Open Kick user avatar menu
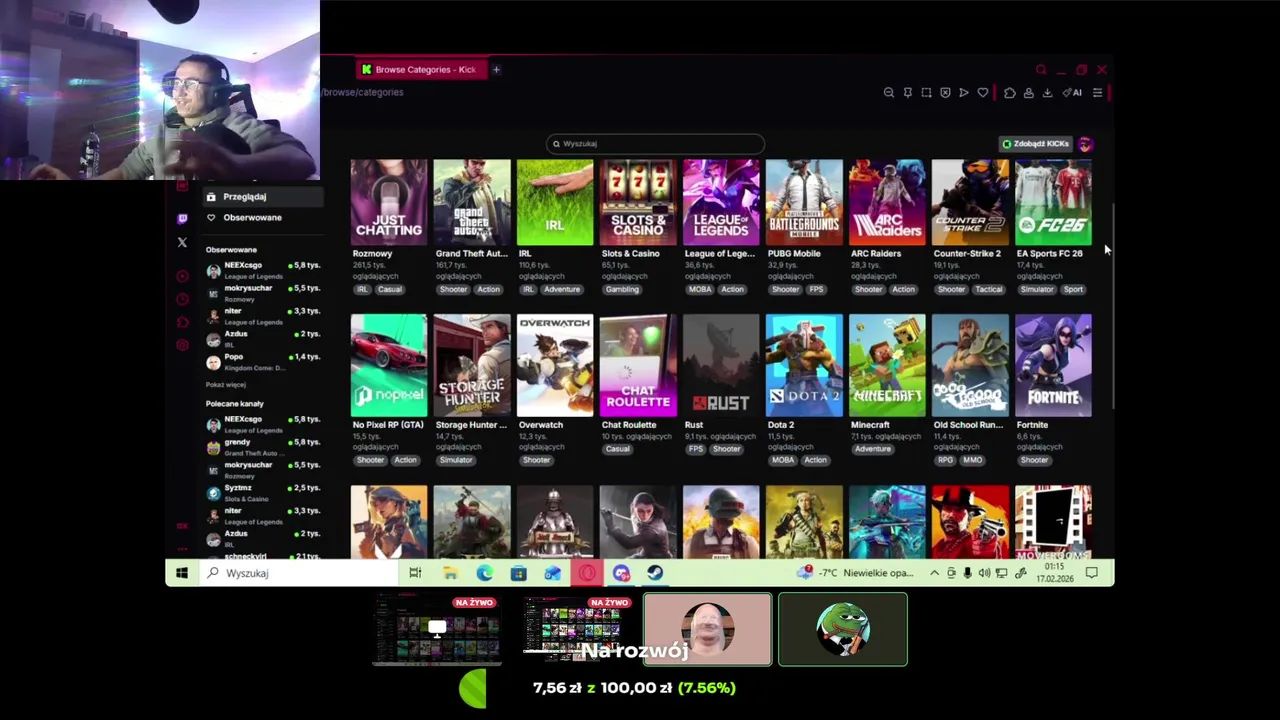Screen dimensions: 1280x720 1086,144
